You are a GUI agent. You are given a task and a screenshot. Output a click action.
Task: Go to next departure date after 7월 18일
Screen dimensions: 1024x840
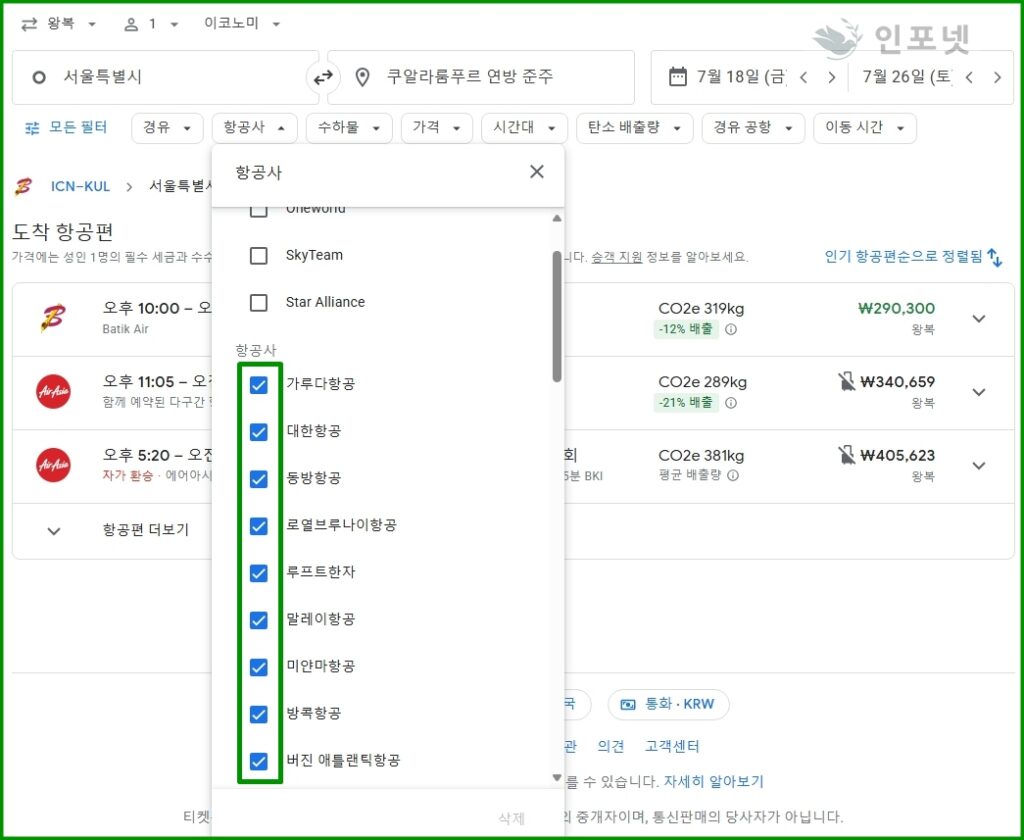point(831,78)
